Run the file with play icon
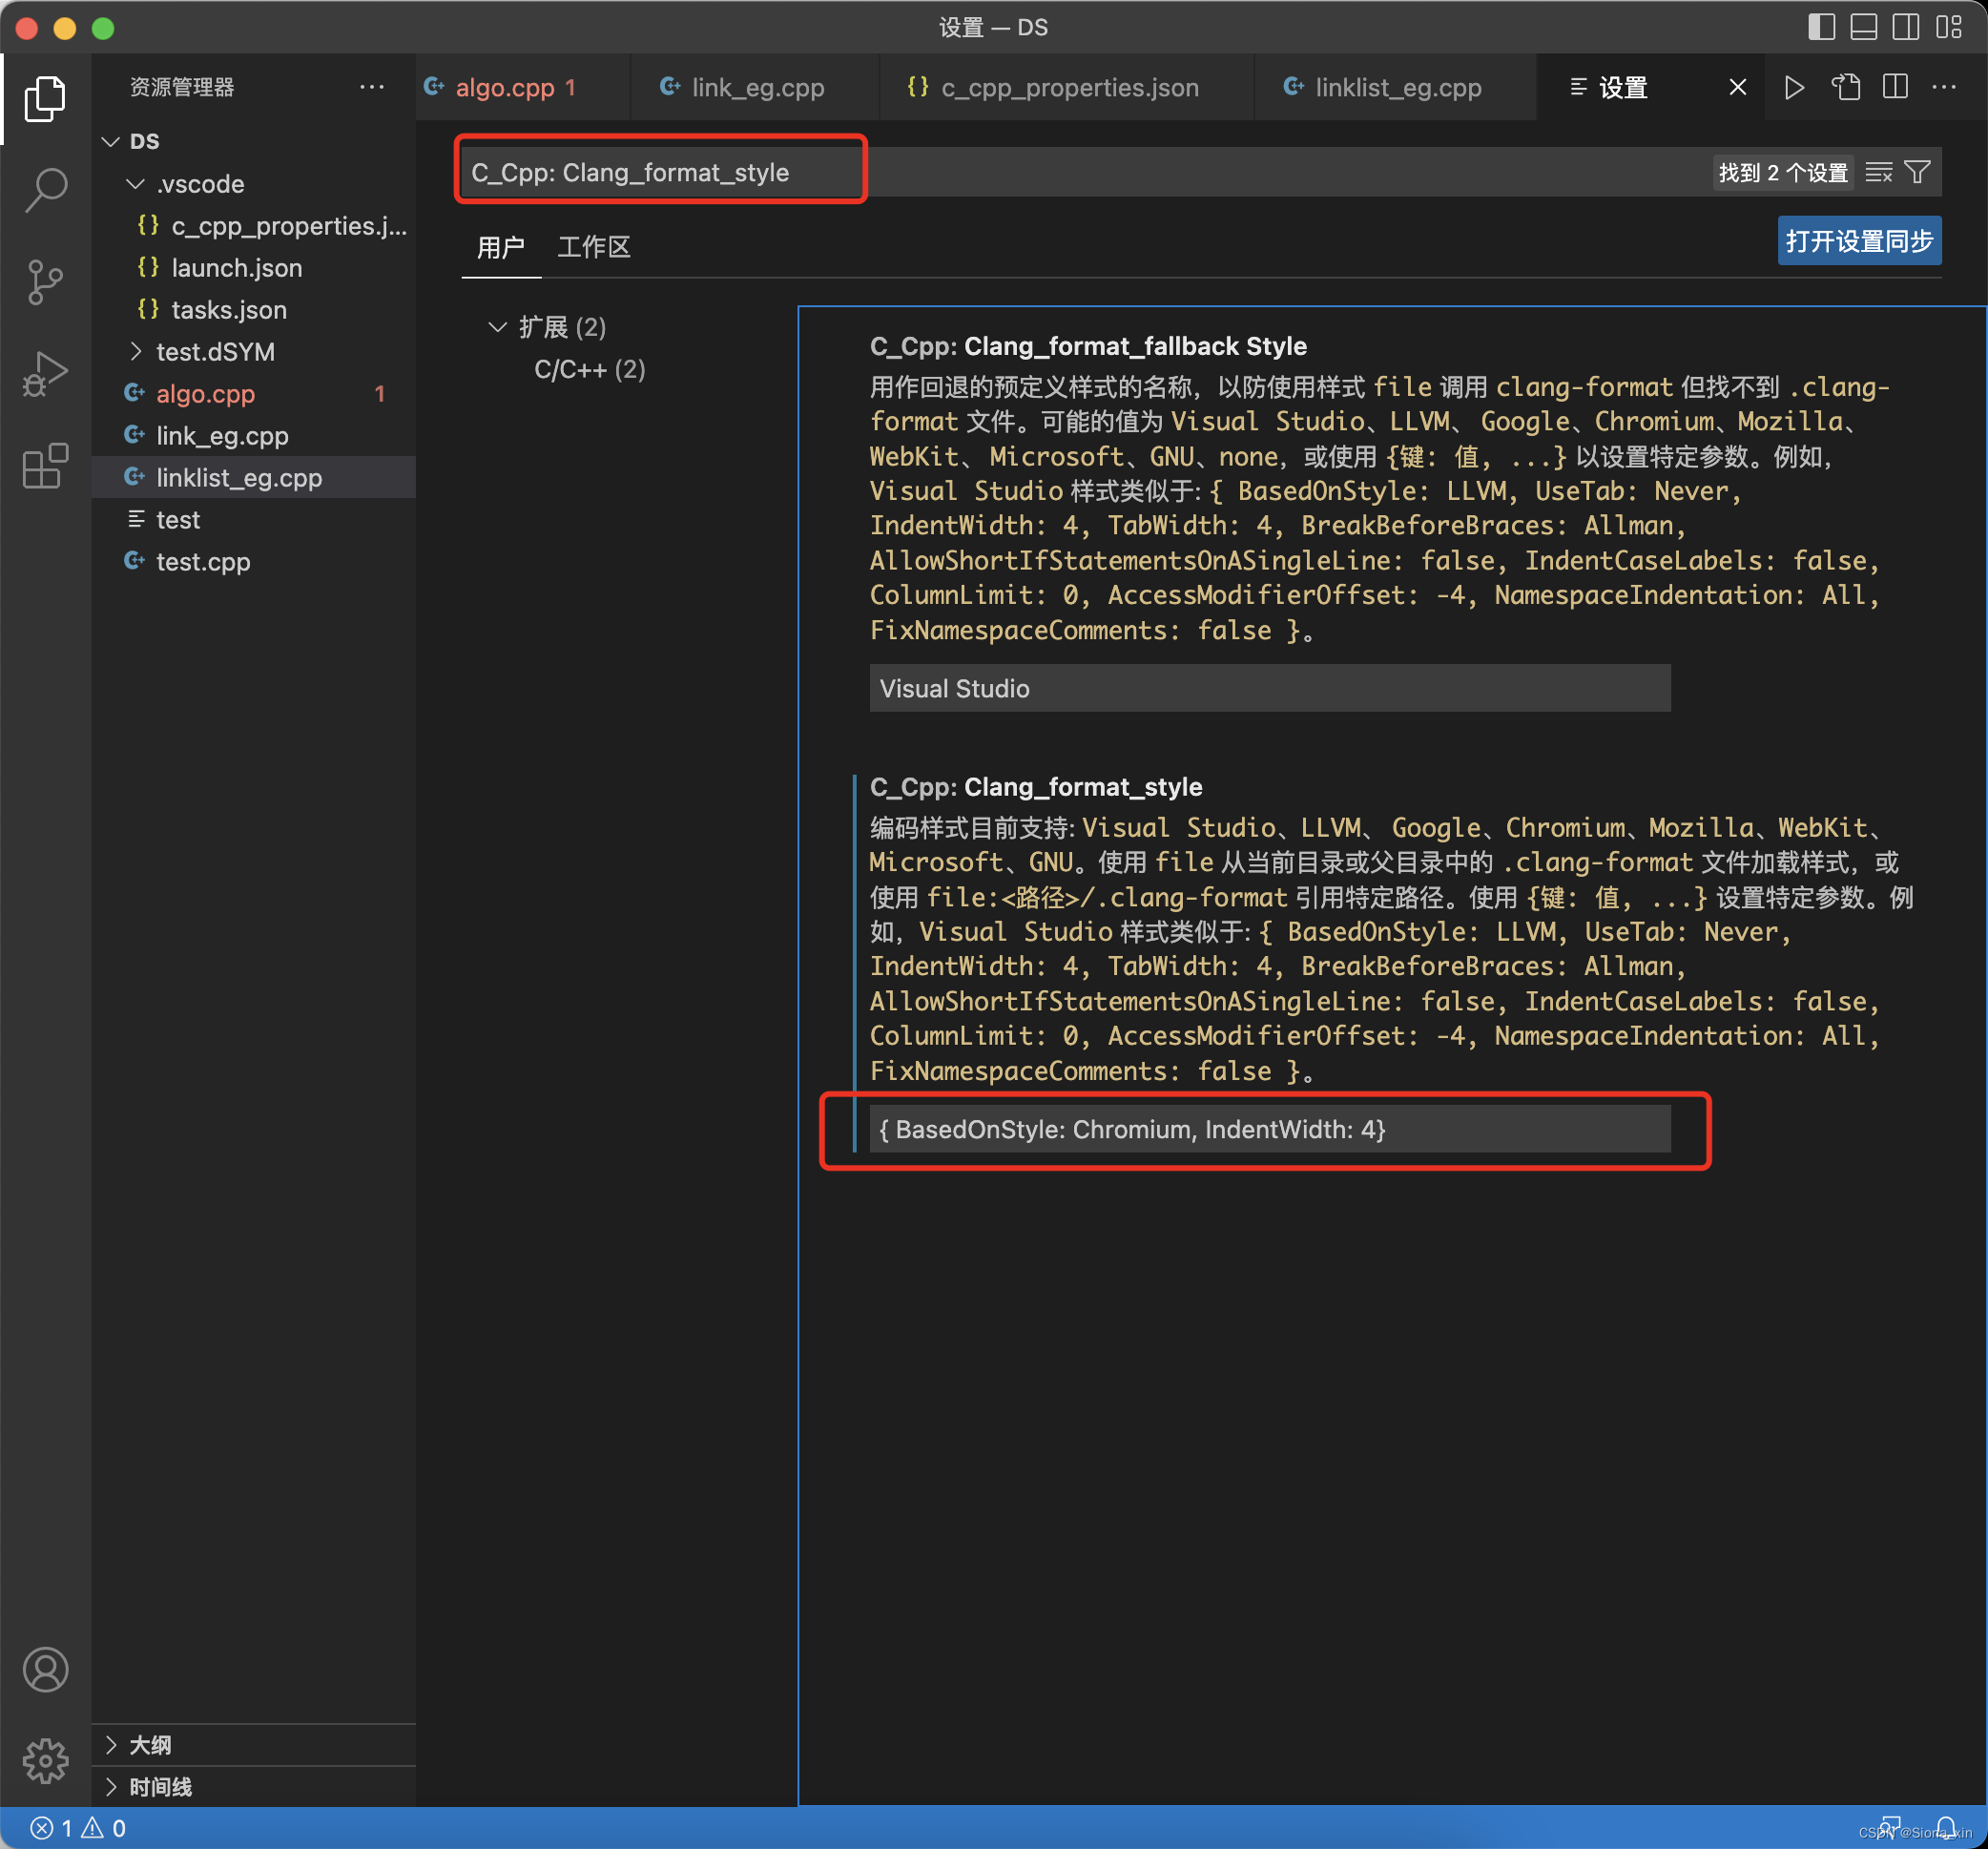The height and width of the screenshot is (1849, 1988). click(1794, 87)
